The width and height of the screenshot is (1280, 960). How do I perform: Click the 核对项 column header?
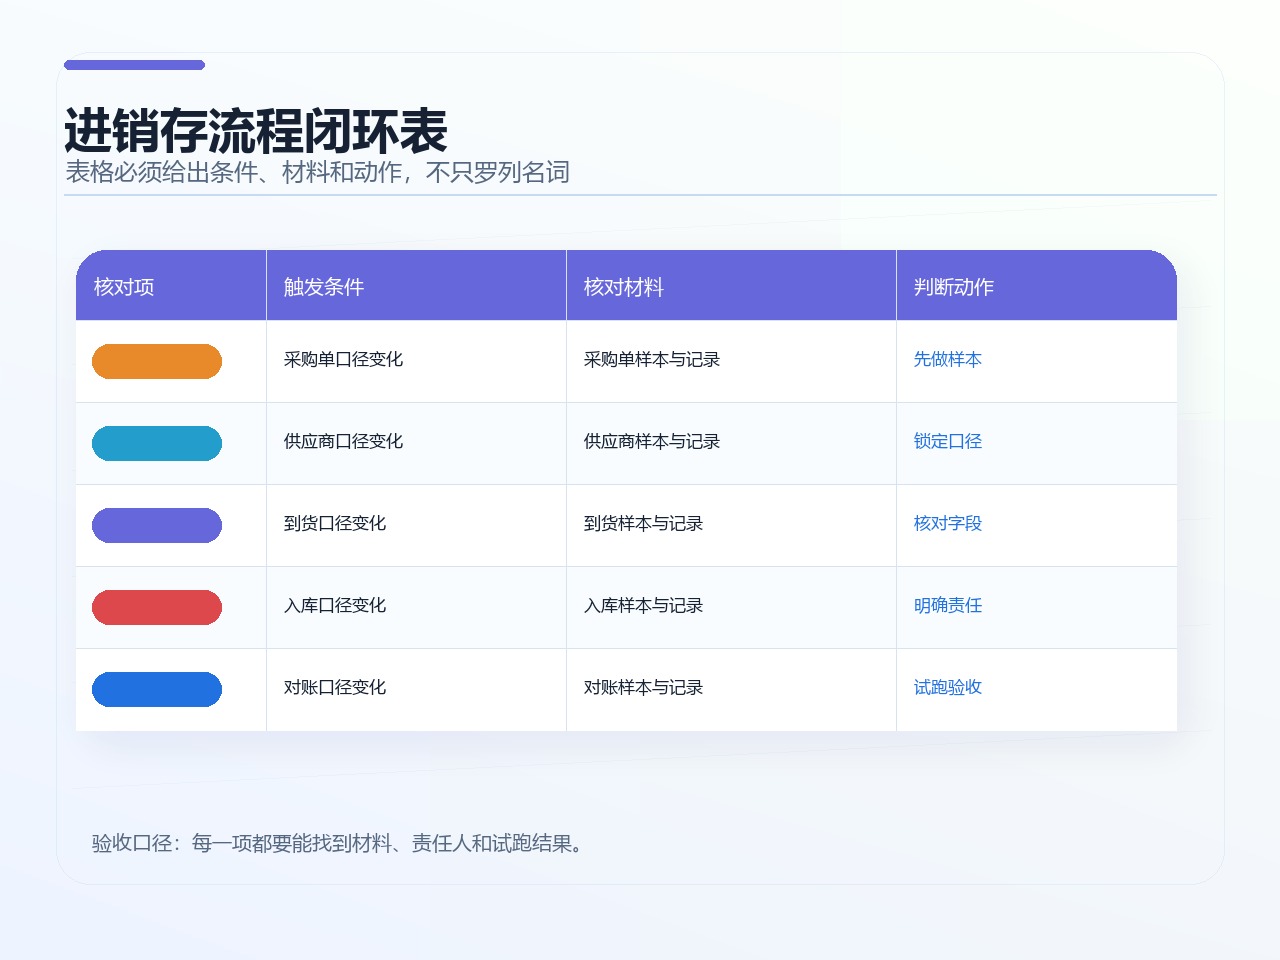click(x=171, y=286)
